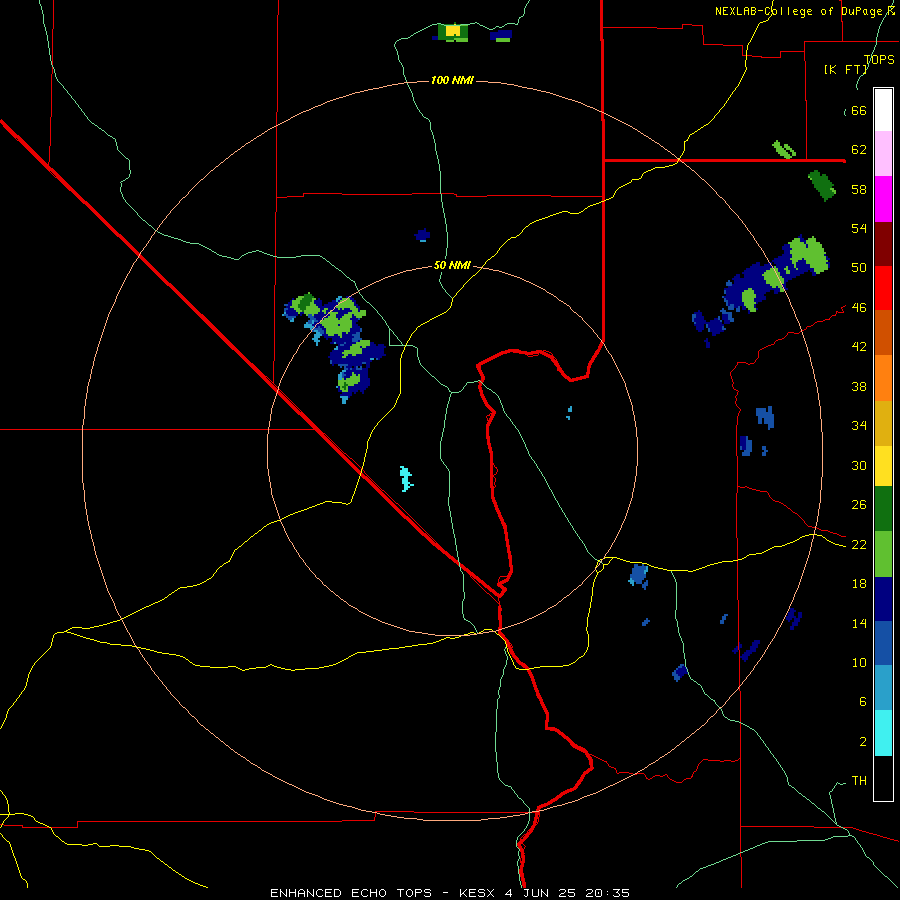900x900 pixels.
Task: Click the '54' legend value
Action: coord(859,228)
